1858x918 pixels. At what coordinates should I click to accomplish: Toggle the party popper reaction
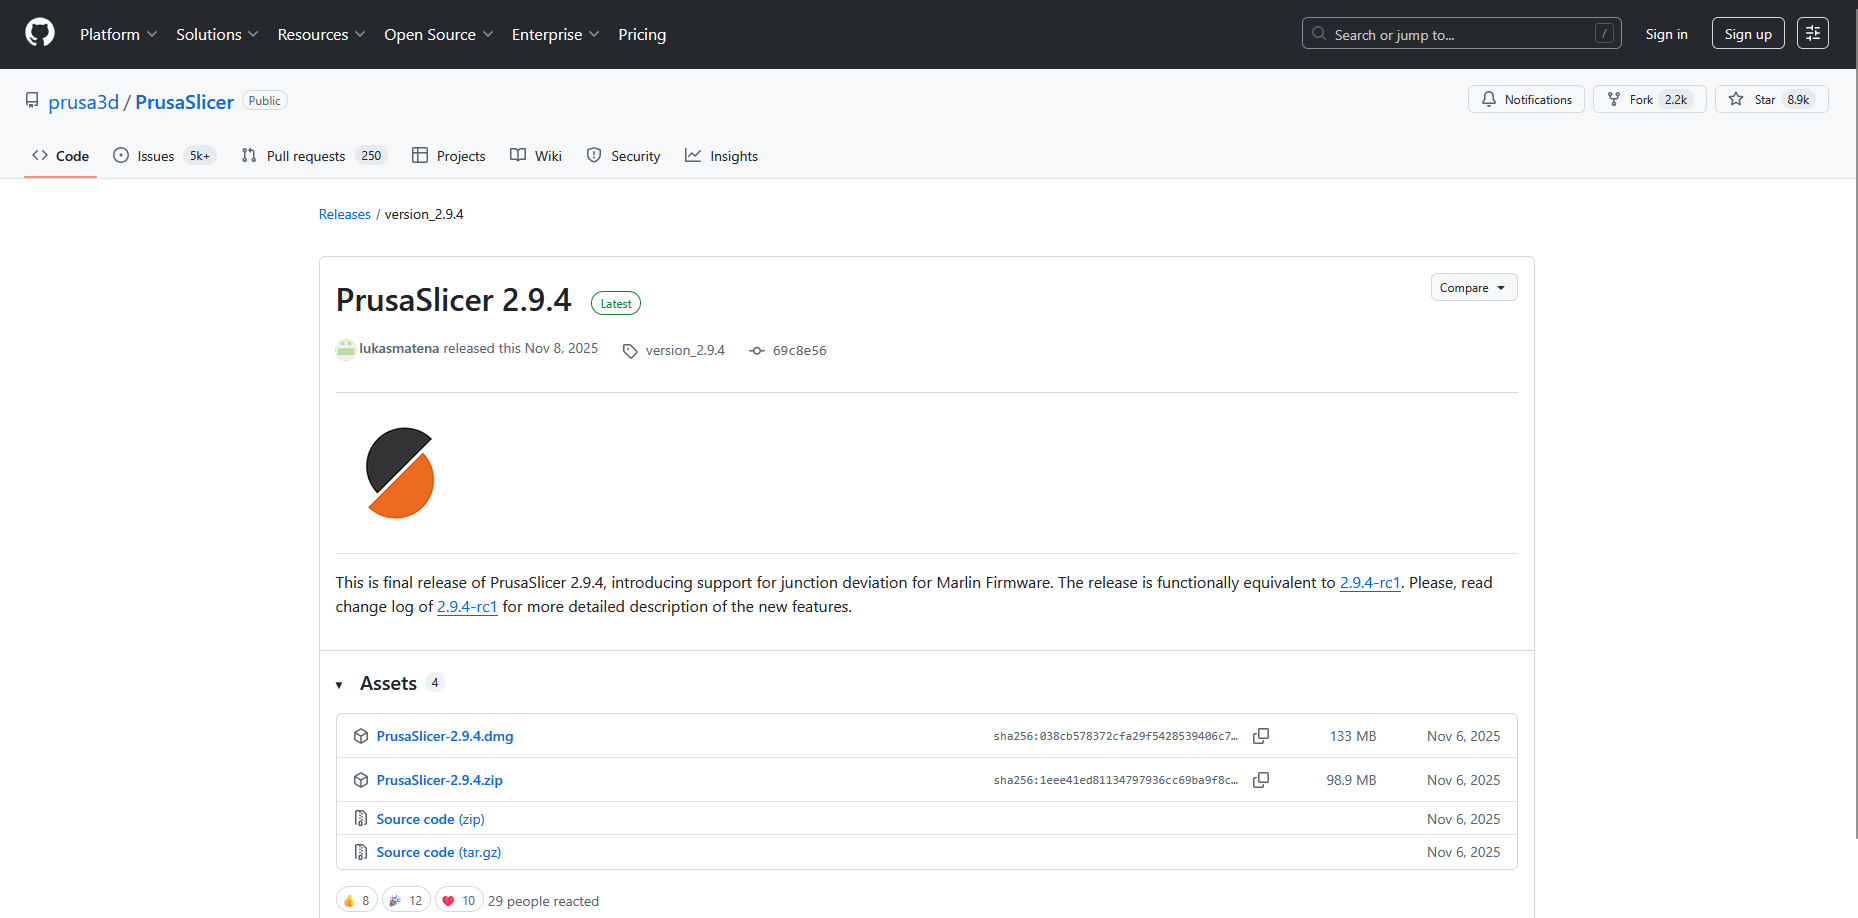(x=406, y=900)
